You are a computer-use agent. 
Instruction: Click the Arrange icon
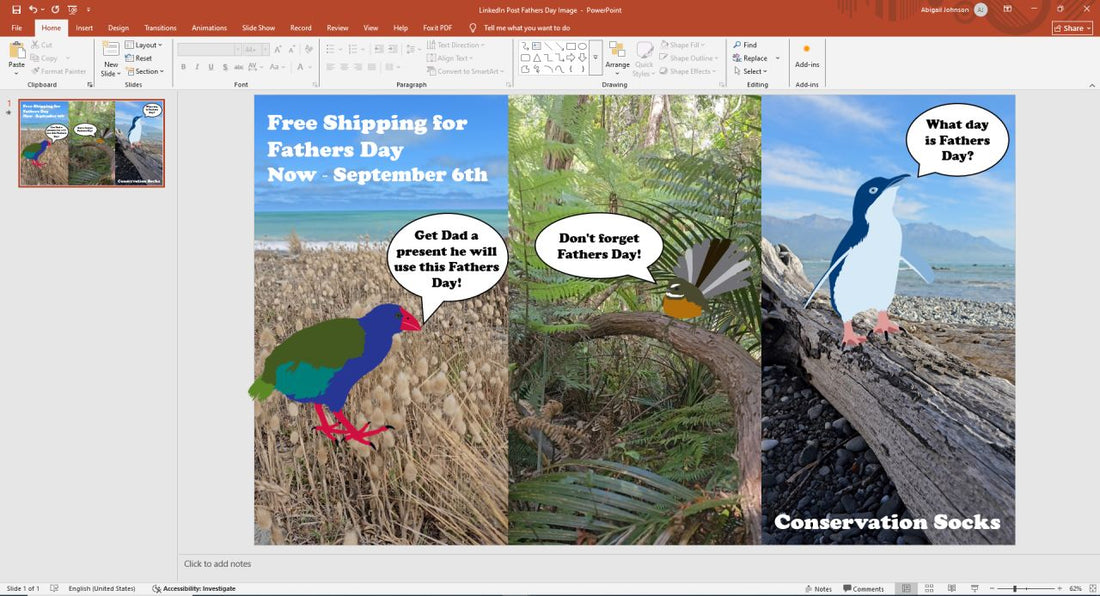(617, 51)
